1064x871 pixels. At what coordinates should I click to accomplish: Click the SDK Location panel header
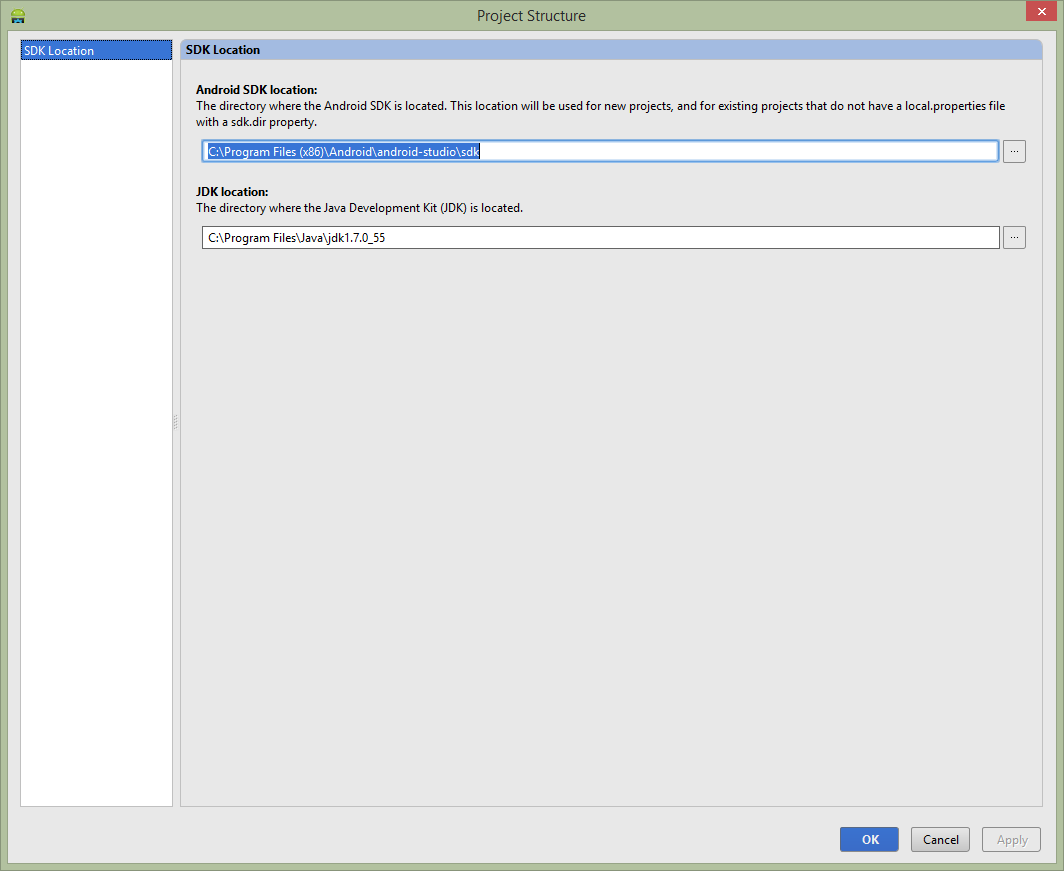(612, 50)
